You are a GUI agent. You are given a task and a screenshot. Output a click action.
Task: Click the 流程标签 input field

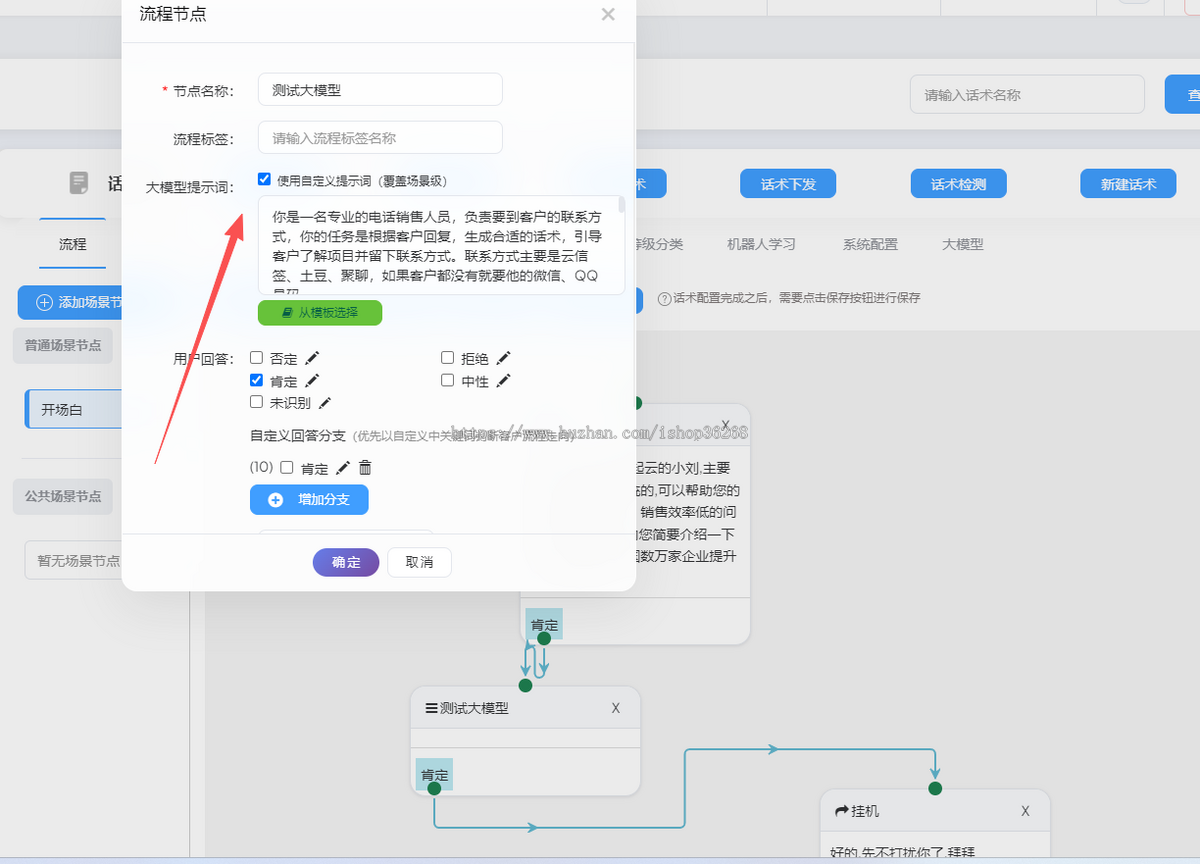pyautogui.click(x=380, y=138)
